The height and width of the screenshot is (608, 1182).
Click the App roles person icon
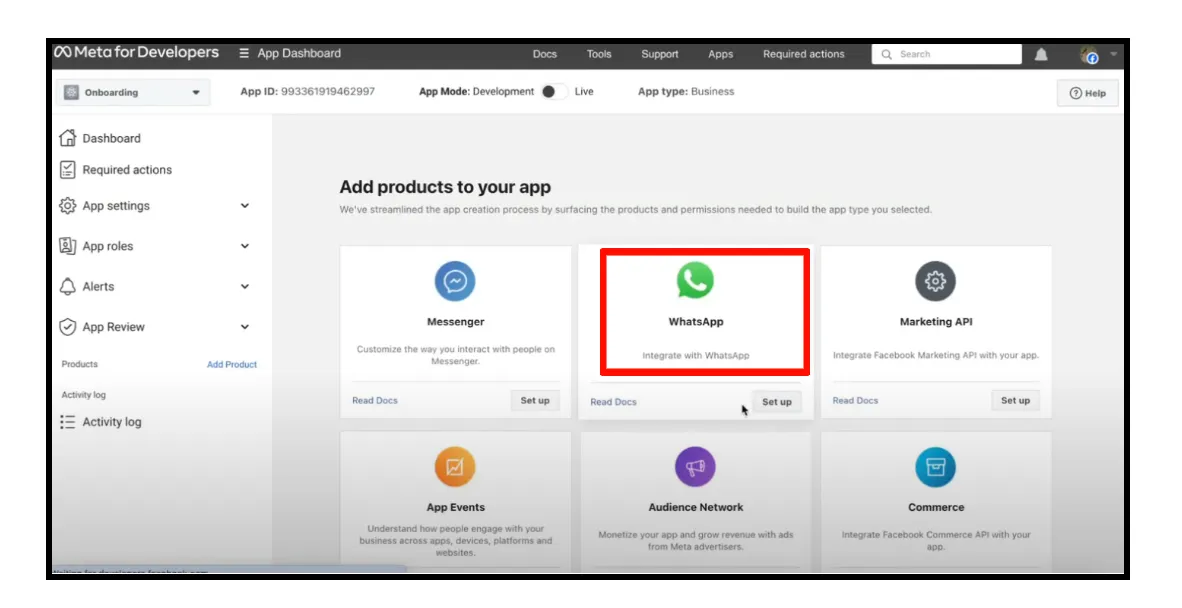[68, 246]
